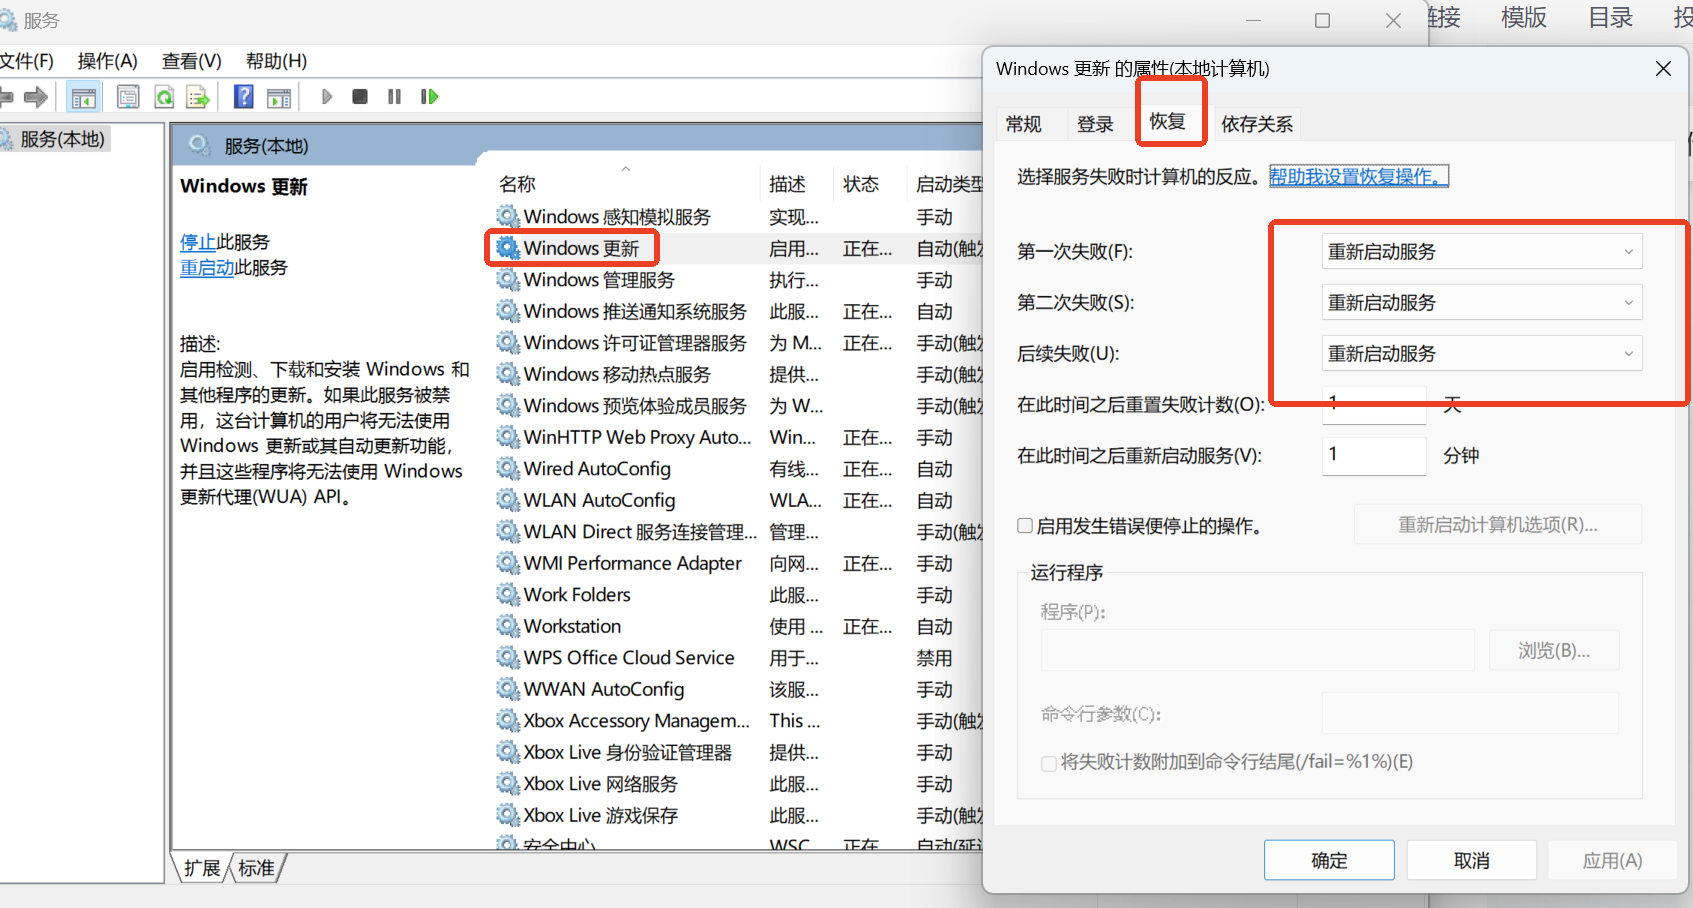
Task: Close the Windows 更新 properties dialog
Action: click(1663, 68)
